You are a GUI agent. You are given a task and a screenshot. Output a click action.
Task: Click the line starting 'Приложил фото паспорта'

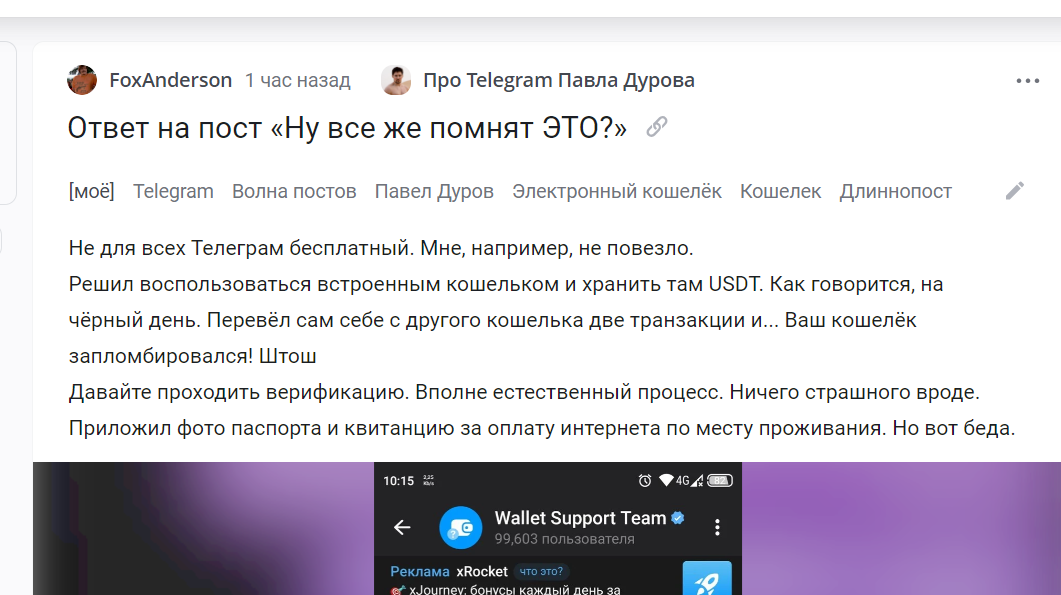[x=542, y=428]
